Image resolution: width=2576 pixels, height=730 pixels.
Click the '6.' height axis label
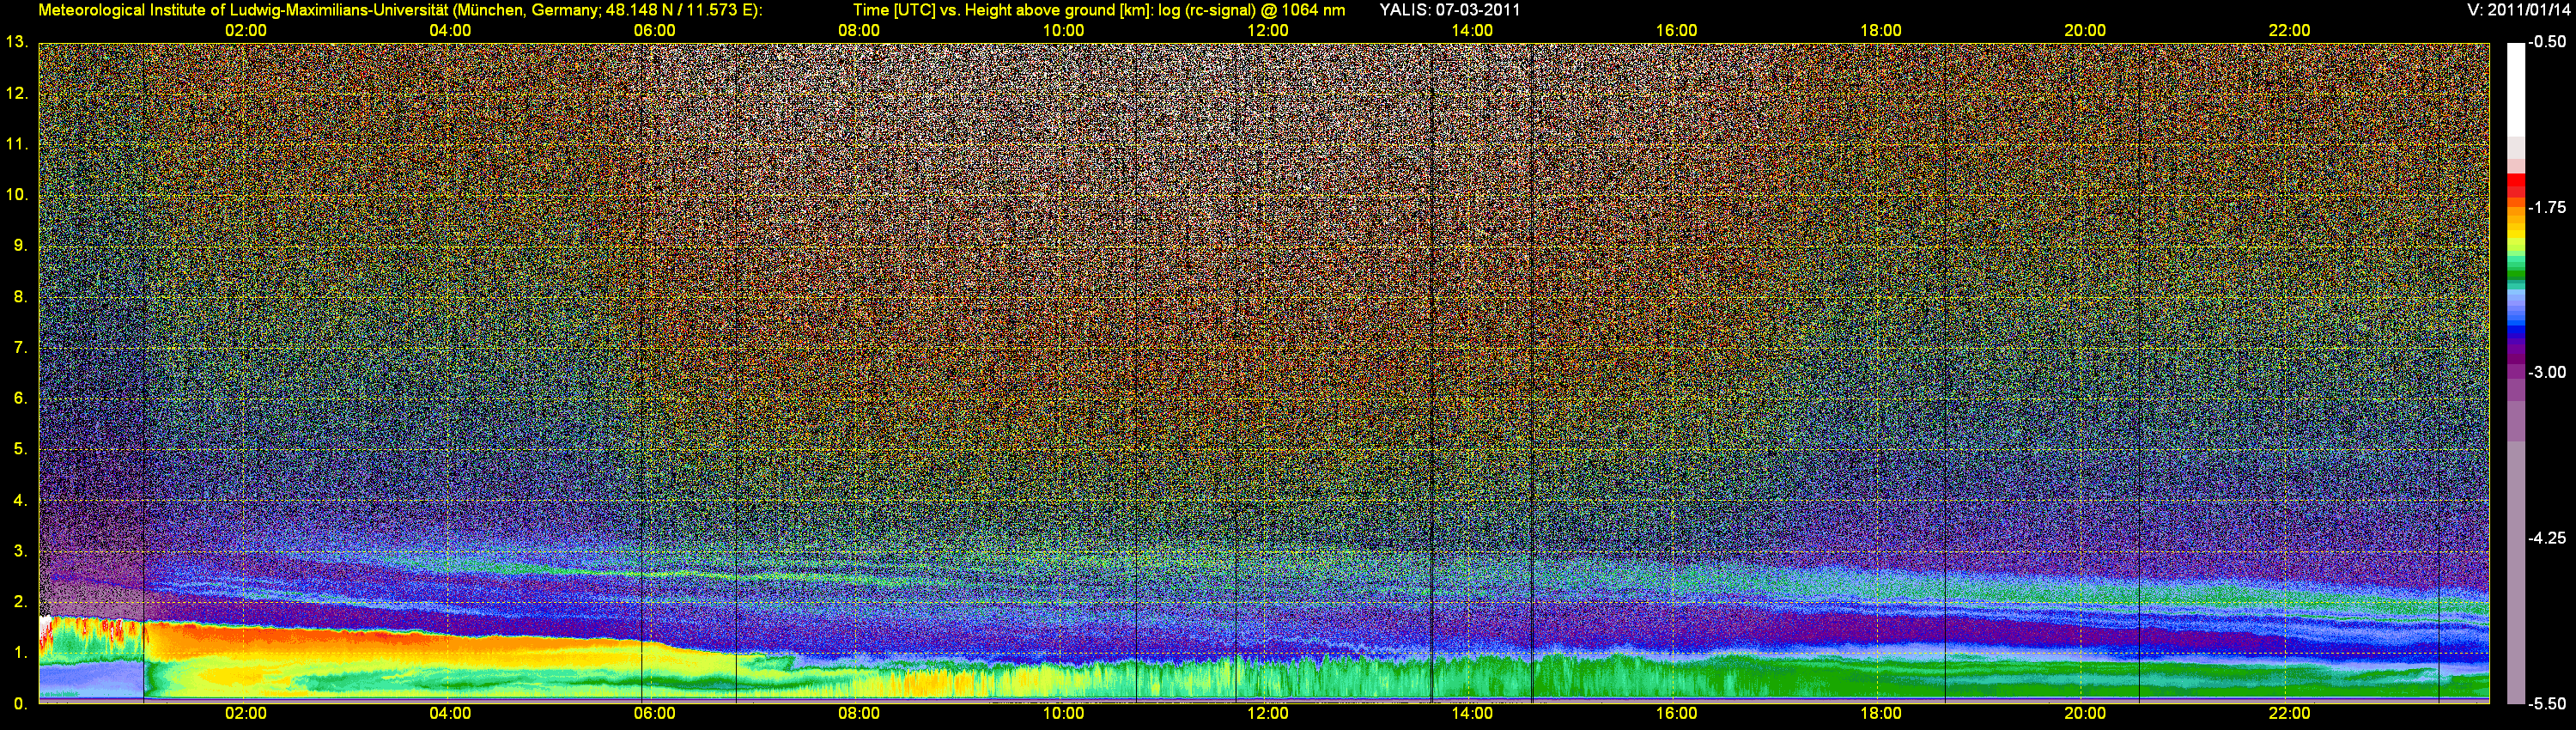click(20, 398)
